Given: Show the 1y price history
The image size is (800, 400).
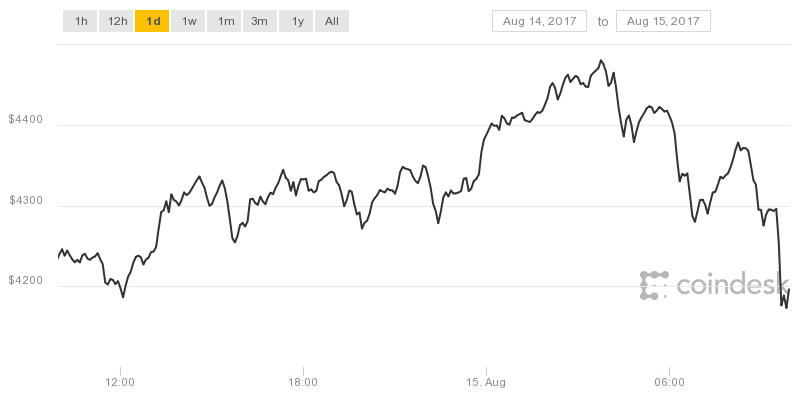Looking at the screenshot, I should coord(297,21).
